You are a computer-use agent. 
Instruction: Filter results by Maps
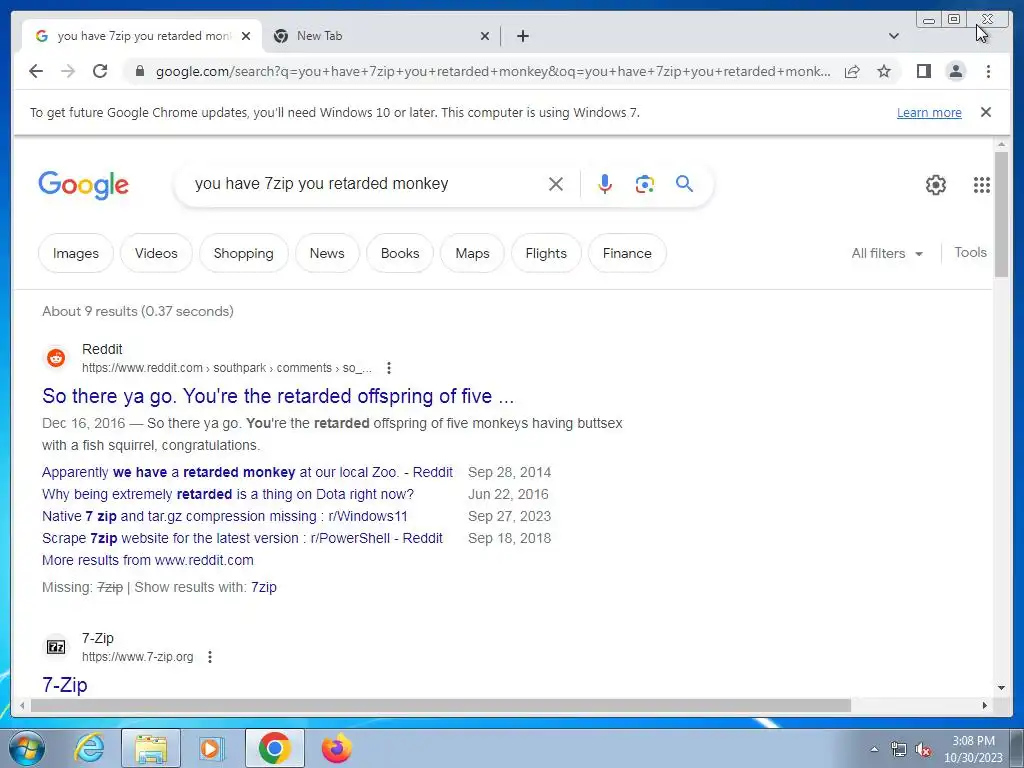[473, 253]
